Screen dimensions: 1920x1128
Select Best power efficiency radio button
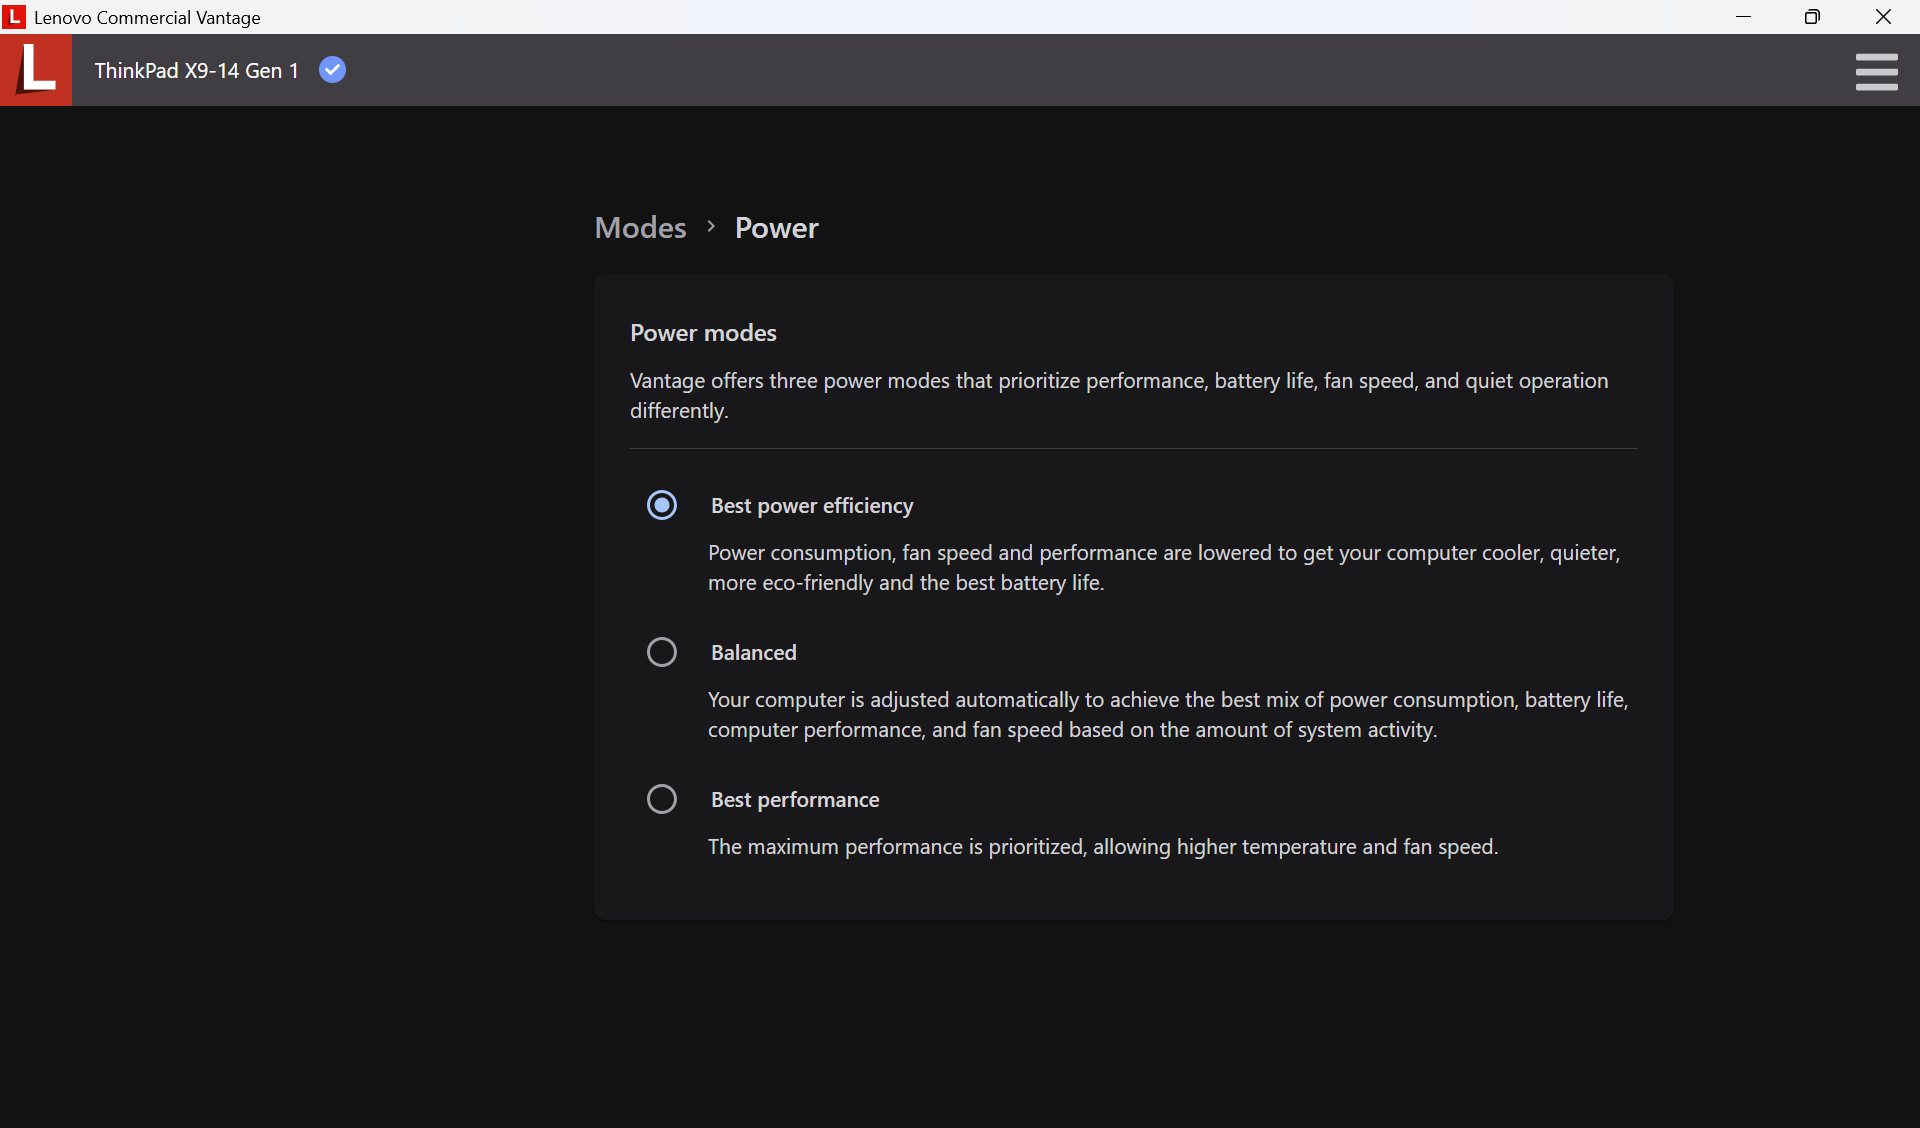point(662,505)
